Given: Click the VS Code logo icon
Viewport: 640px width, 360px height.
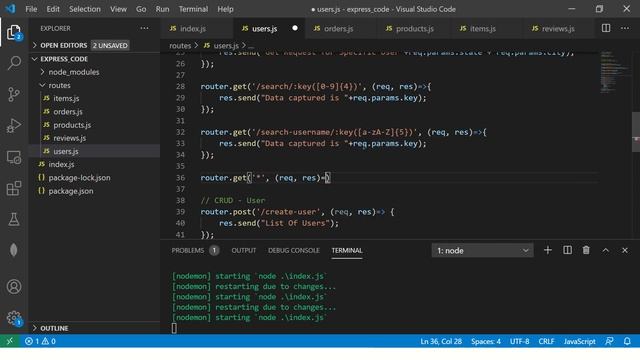Looking at the screenshot, I should (x=10, y=9).
